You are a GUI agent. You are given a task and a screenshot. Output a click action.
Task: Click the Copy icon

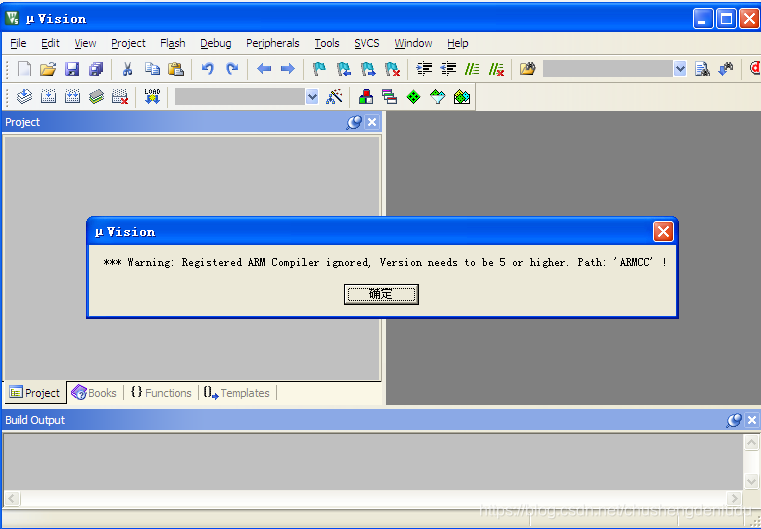click(x=152, y=69)
